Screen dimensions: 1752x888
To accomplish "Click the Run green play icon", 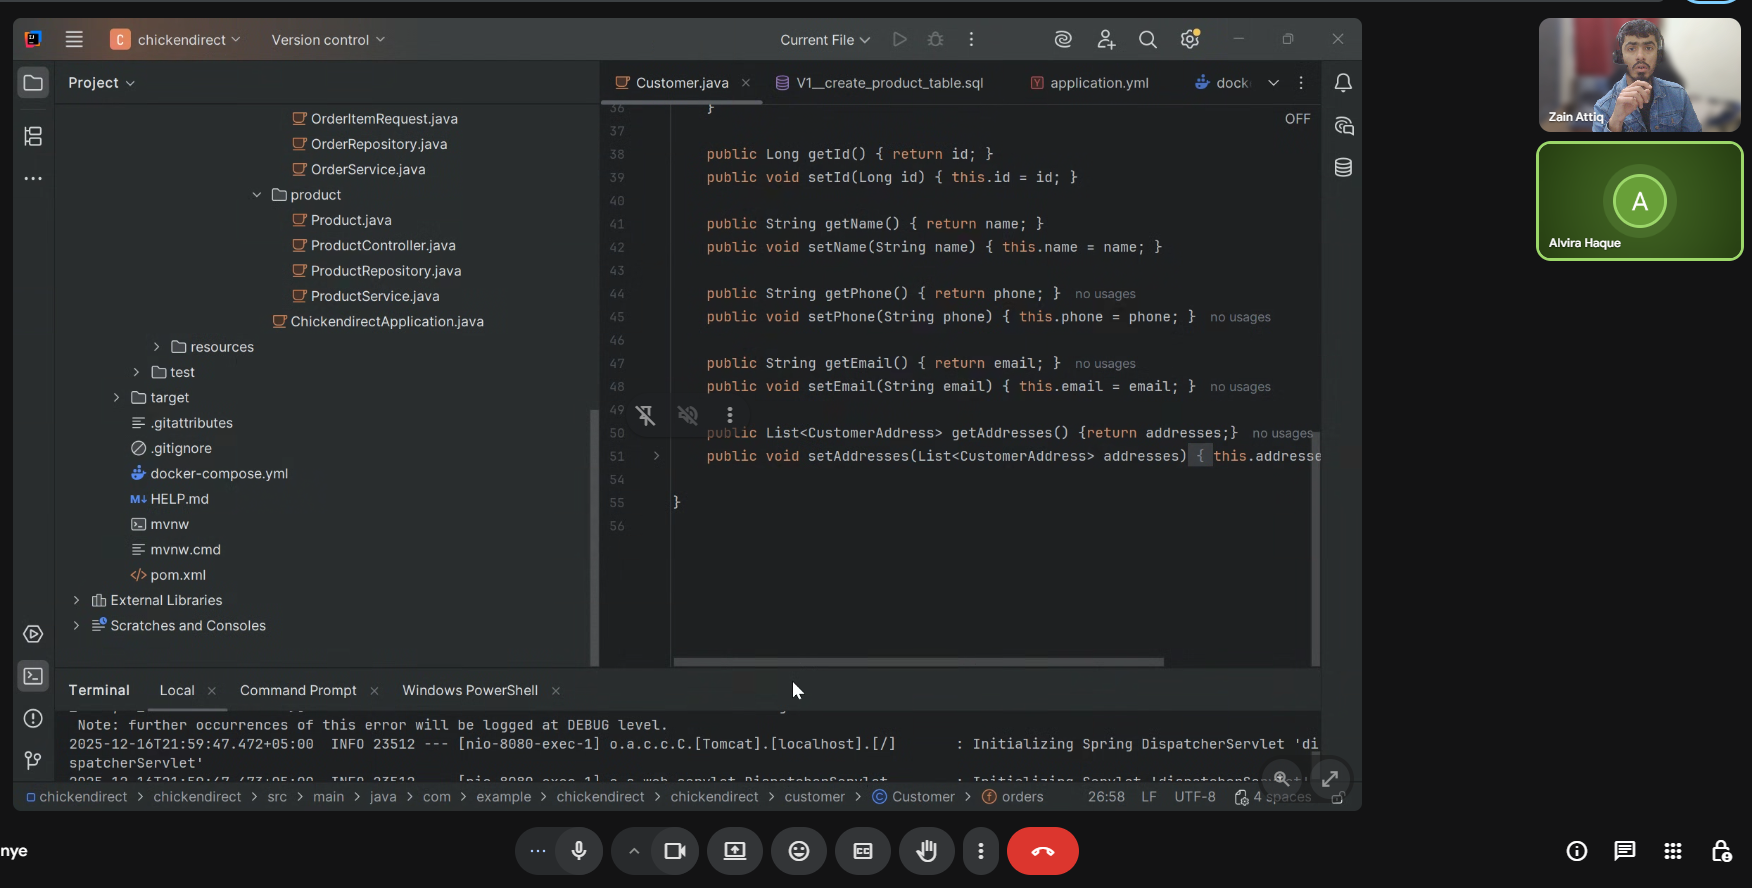I will click(900, 39).
